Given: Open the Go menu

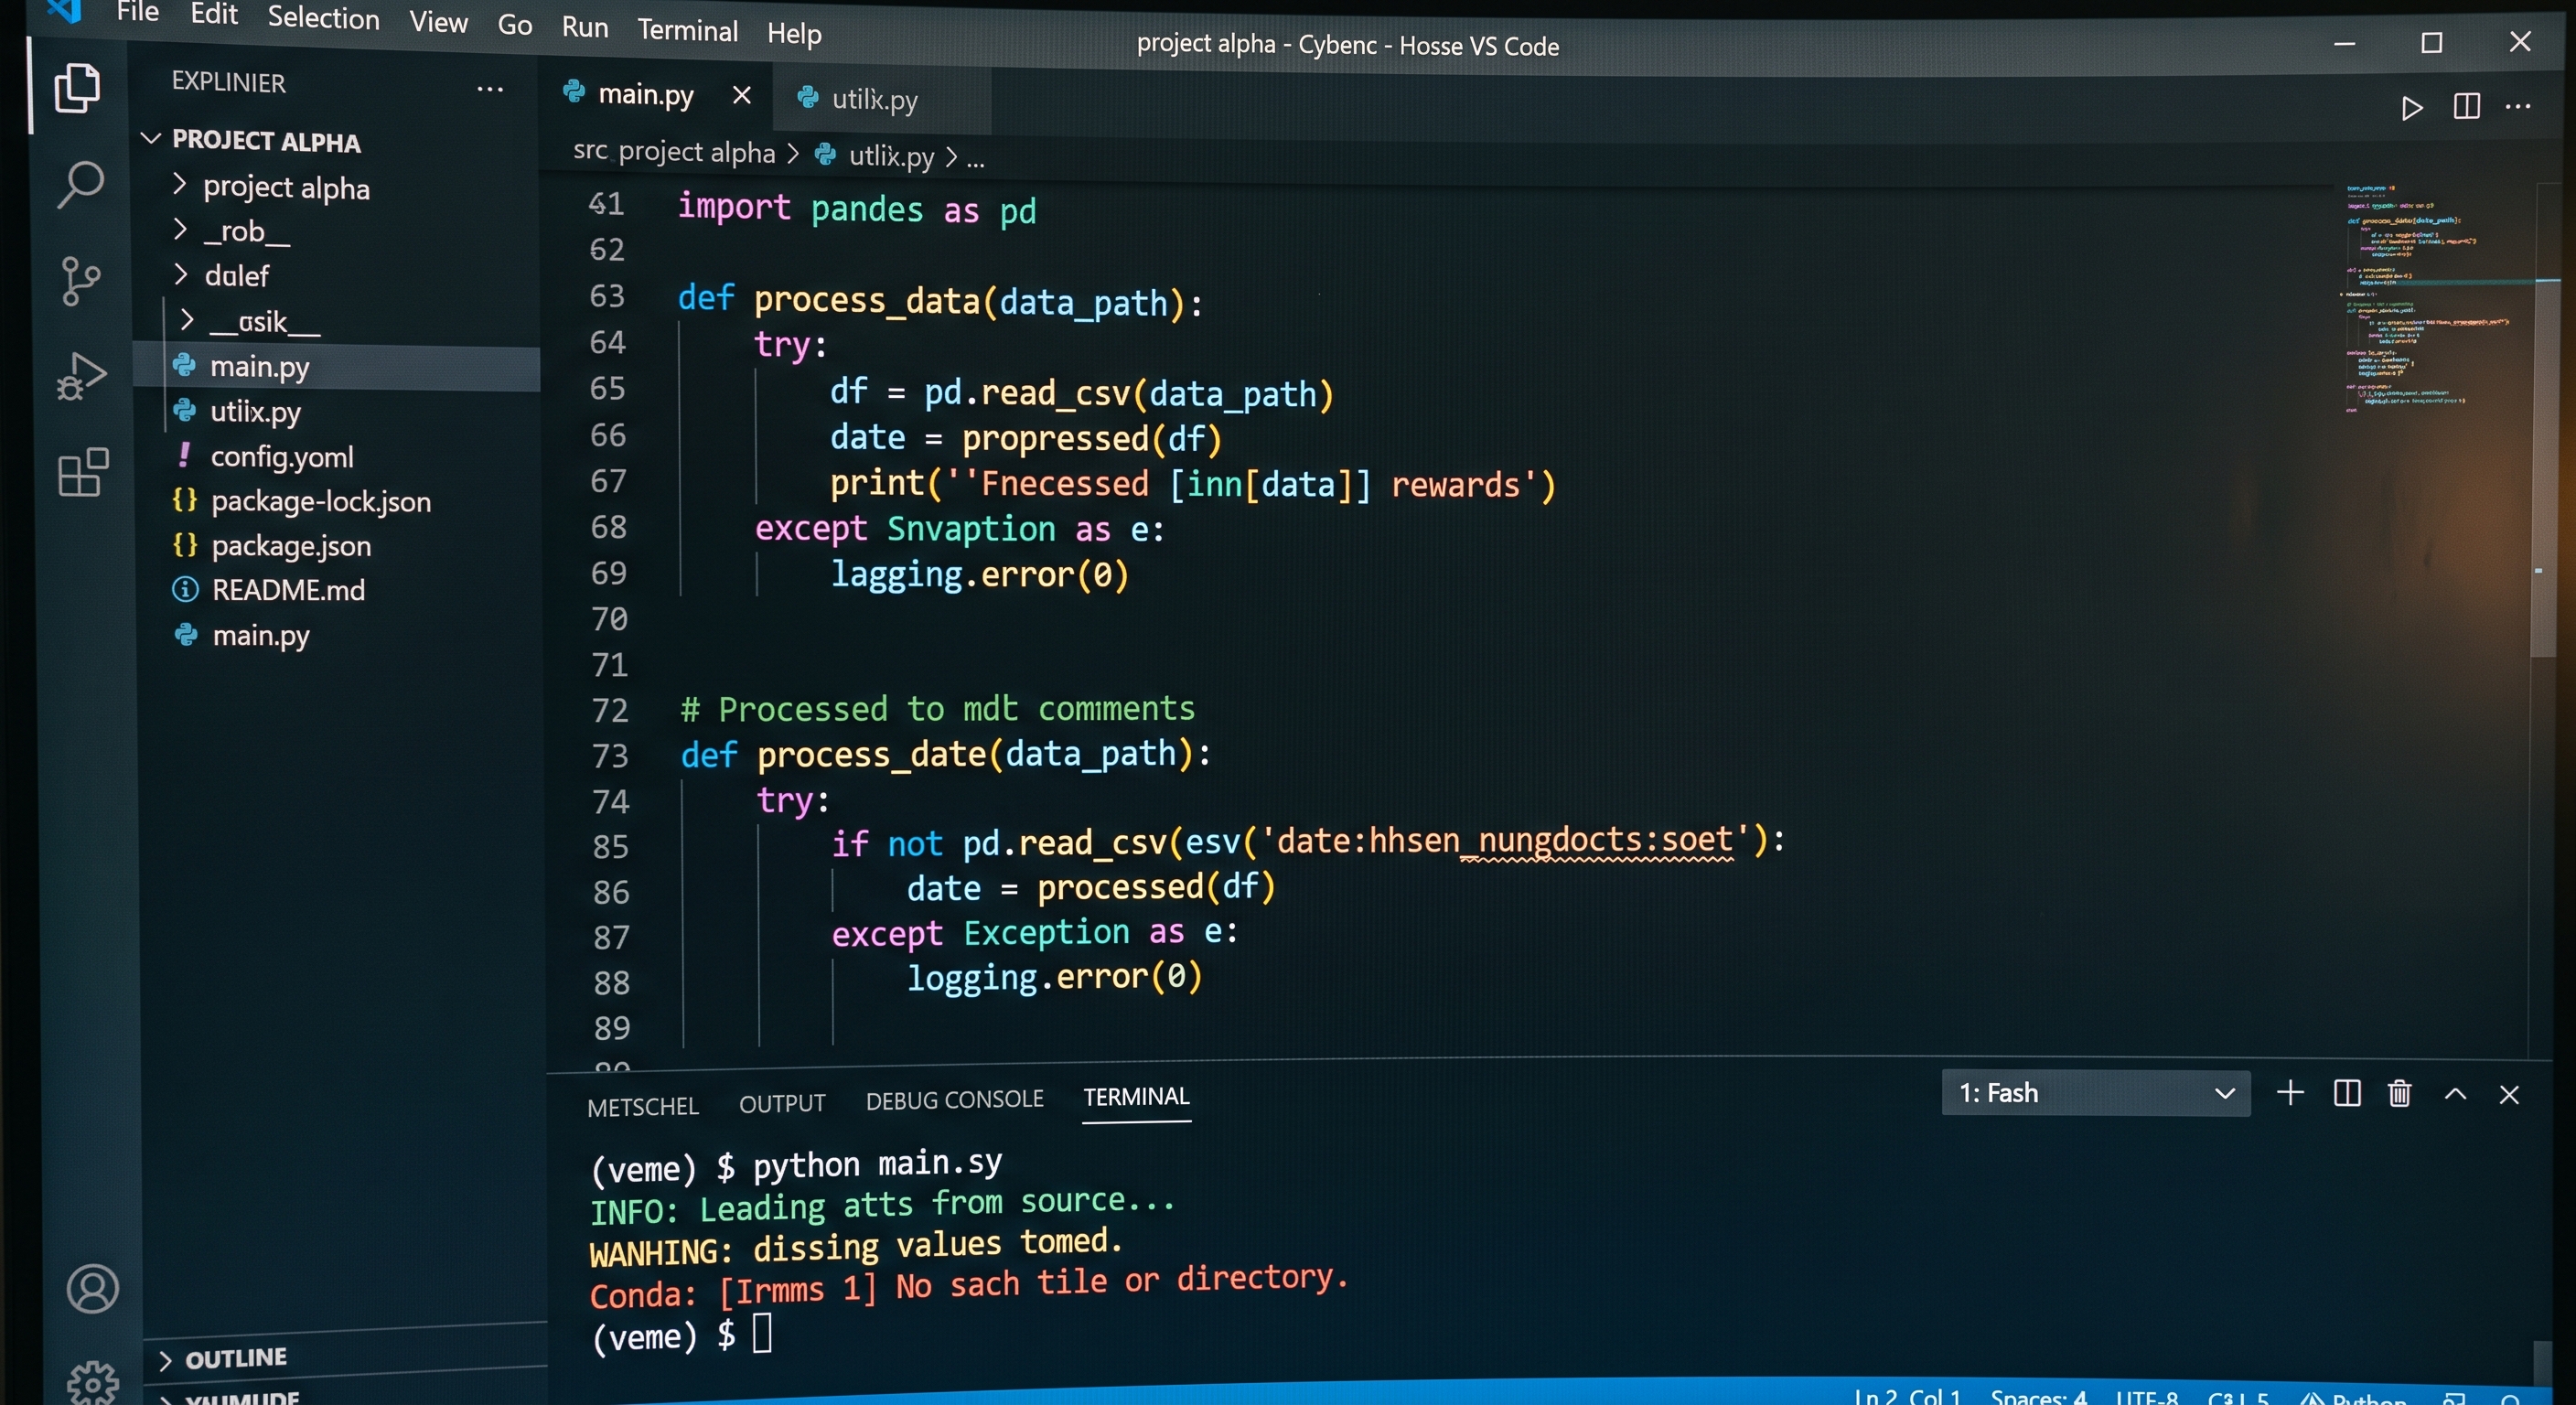Looking at the screenshot, I should (515, 25).
